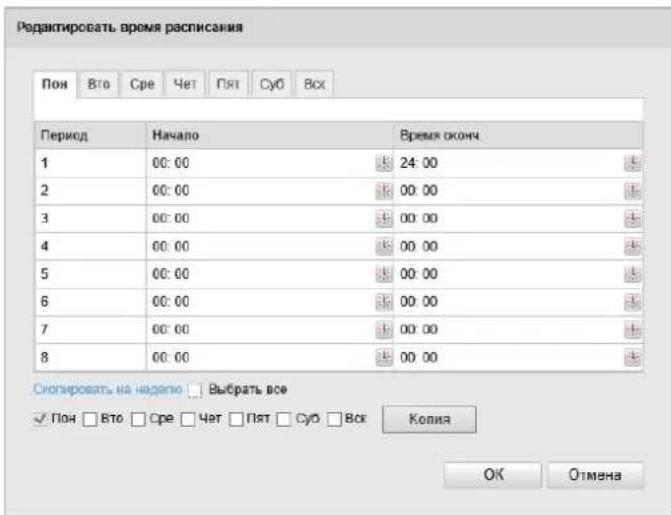This screenshot has height=515, width=671.
Task: Click the Копия button
Action: (x=429, y=419)
